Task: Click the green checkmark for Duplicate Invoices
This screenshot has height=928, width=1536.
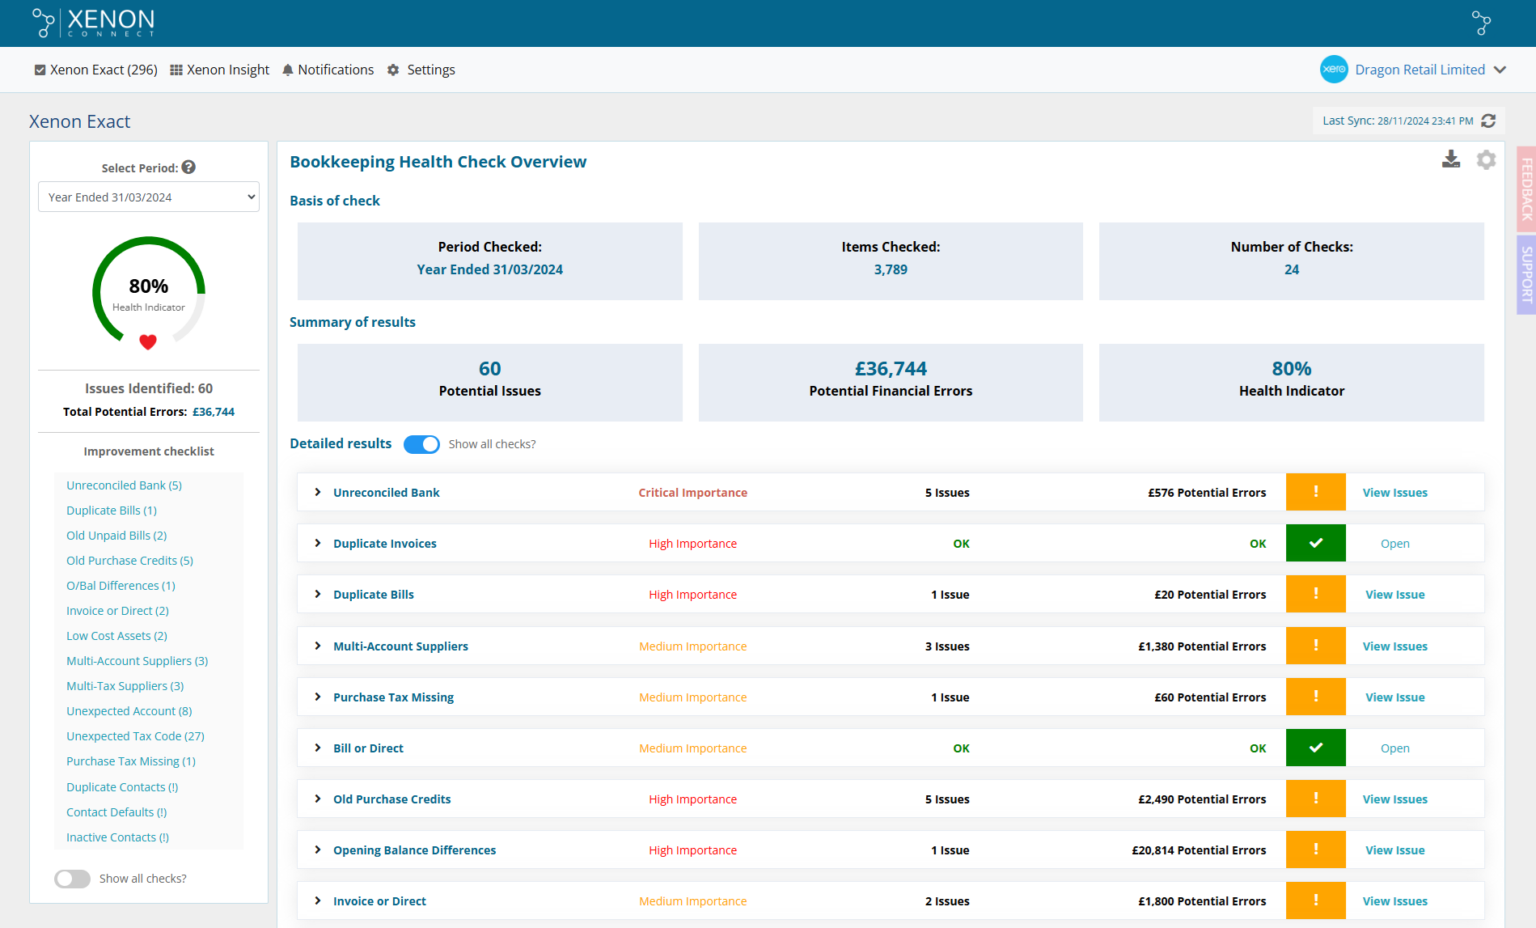Action: 1315,543
